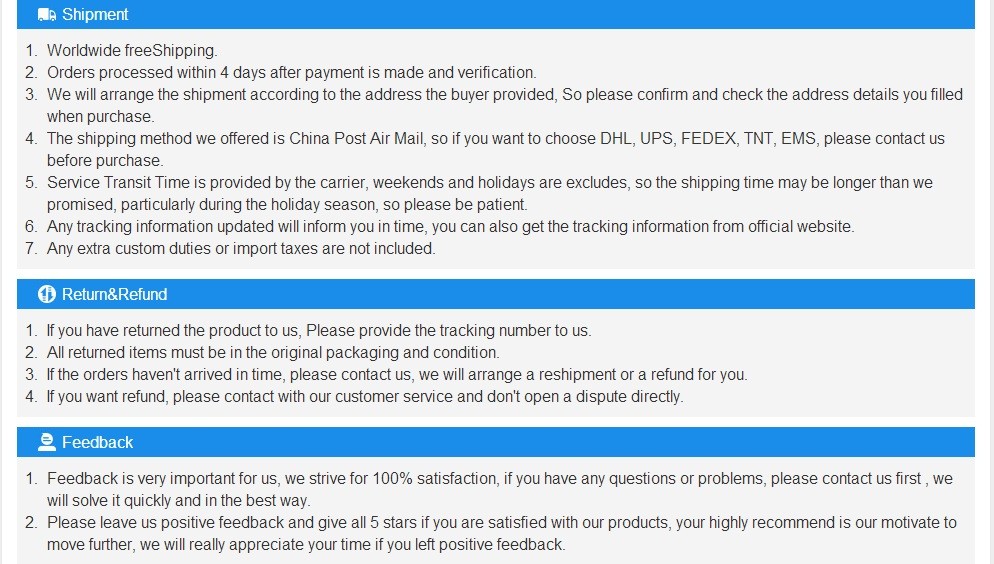The width and height of the screenshot is (994, 564).
Task: Click the line about confirming address details
Action: [x=504, y=94]
